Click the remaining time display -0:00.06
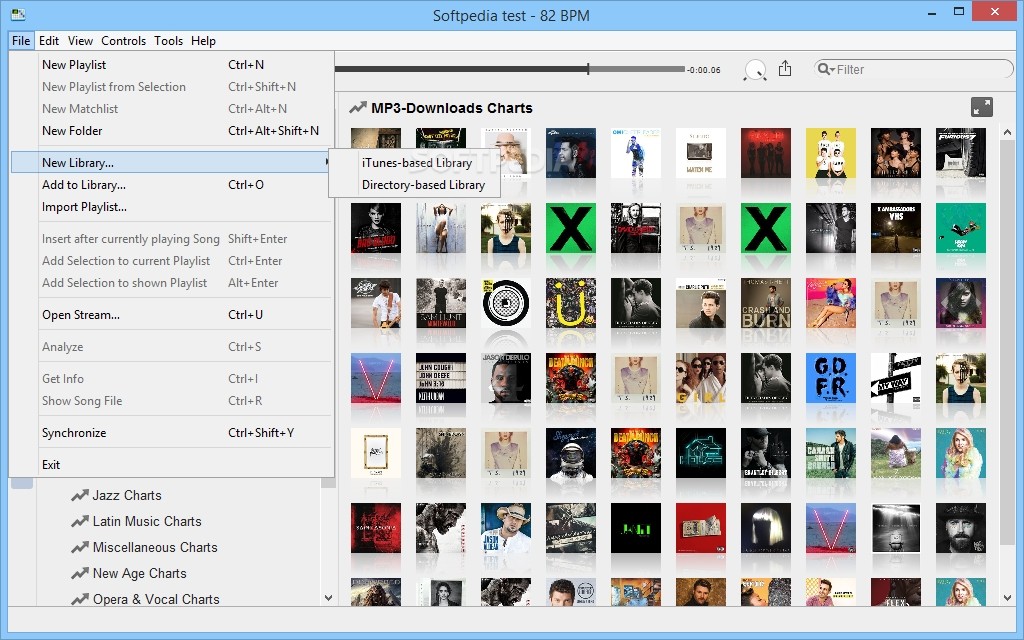 [704, 70]
